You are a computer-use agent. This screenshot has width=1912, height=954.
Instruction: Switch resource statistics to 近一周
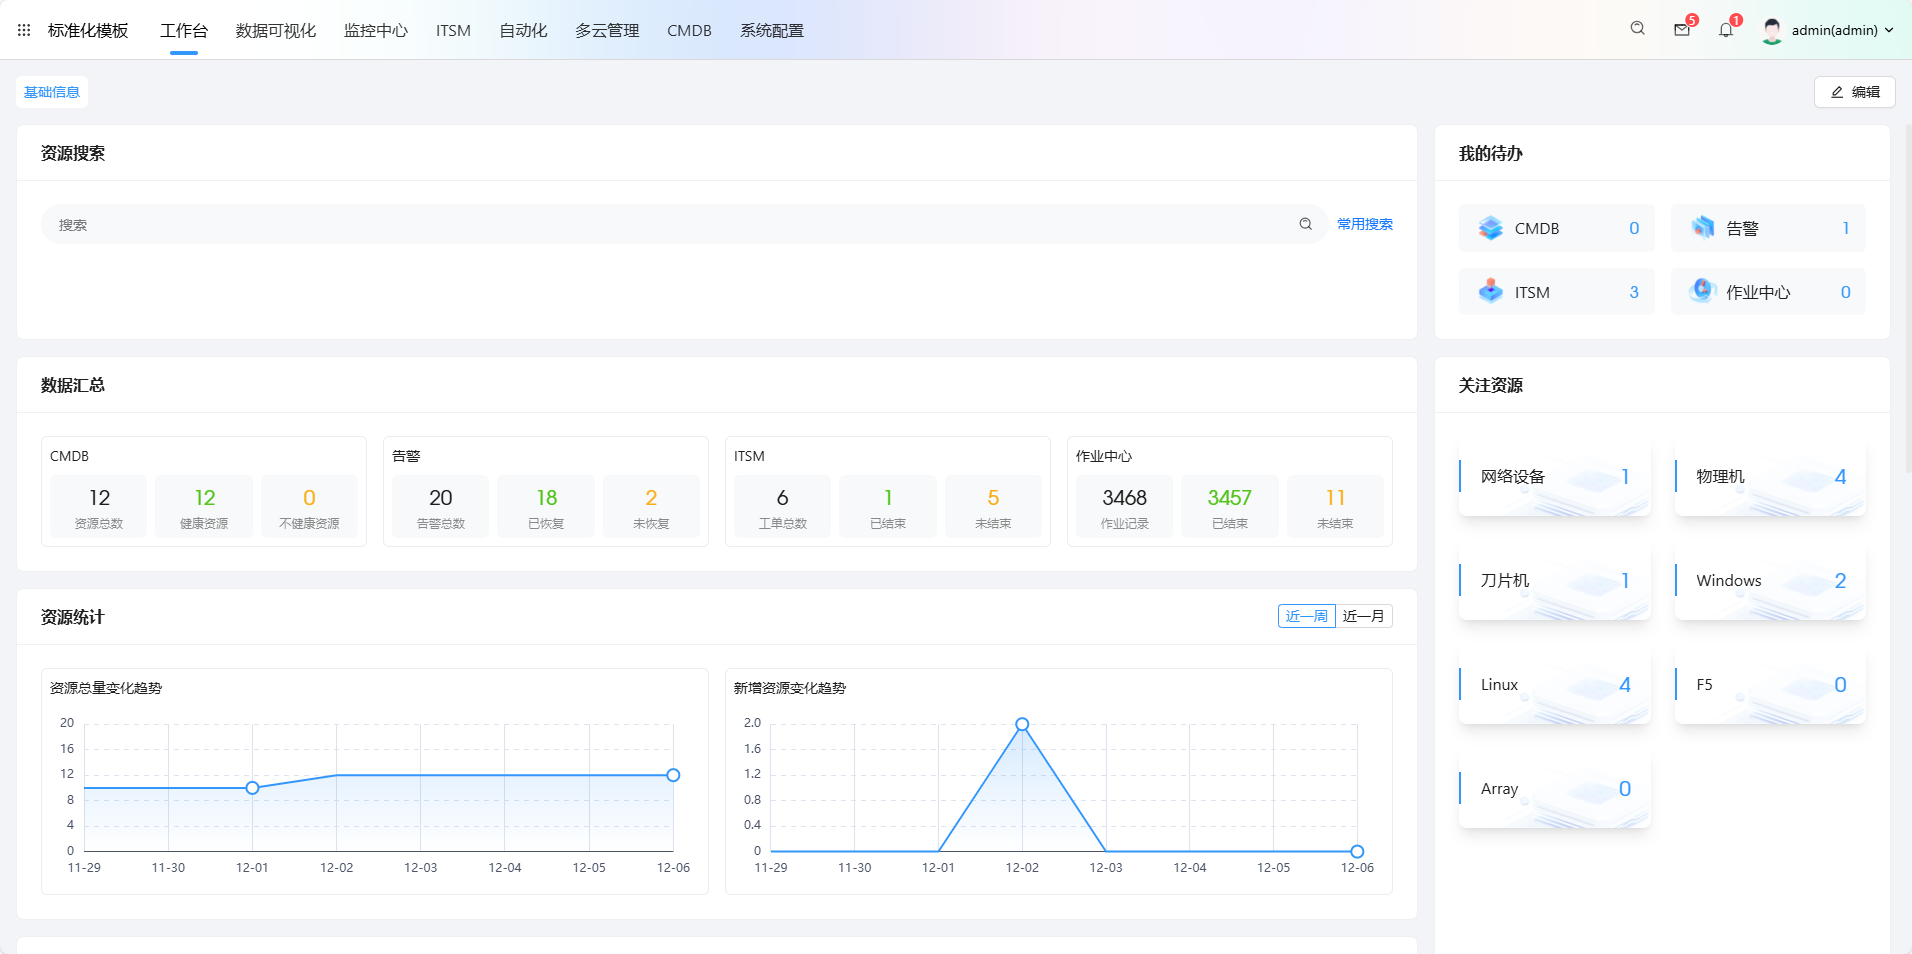point(1306,616)
